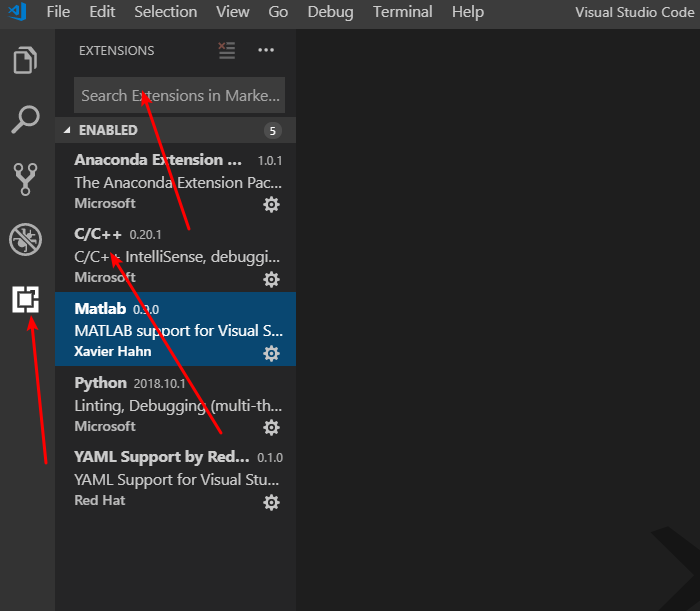Select the C/C++ extension entry
This screenshot has height=611, width=700.
coord(175,255)
